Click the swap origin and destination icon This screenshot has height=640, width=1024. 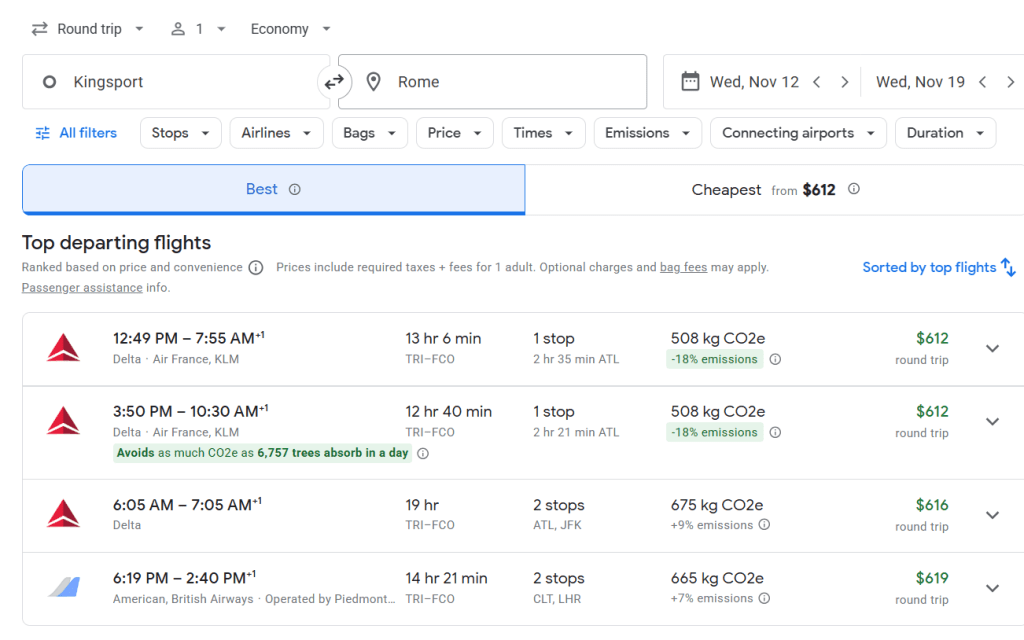click(334, 82)
